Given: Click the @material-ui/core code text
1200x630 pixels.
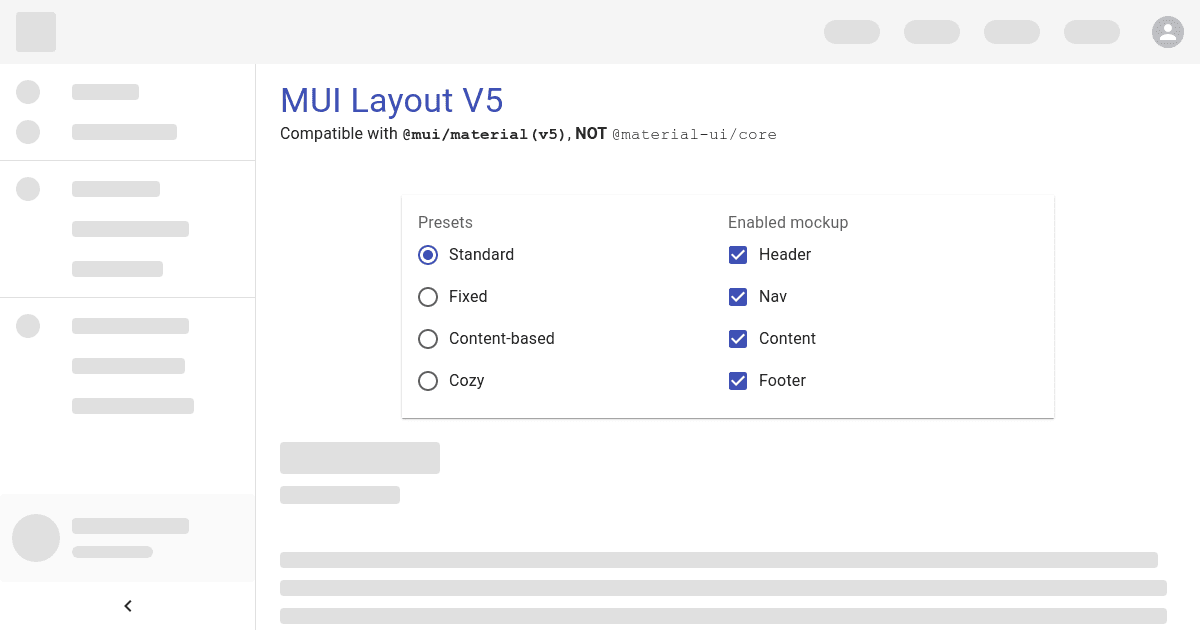Looking at the screenshot, I should point(694,134).
